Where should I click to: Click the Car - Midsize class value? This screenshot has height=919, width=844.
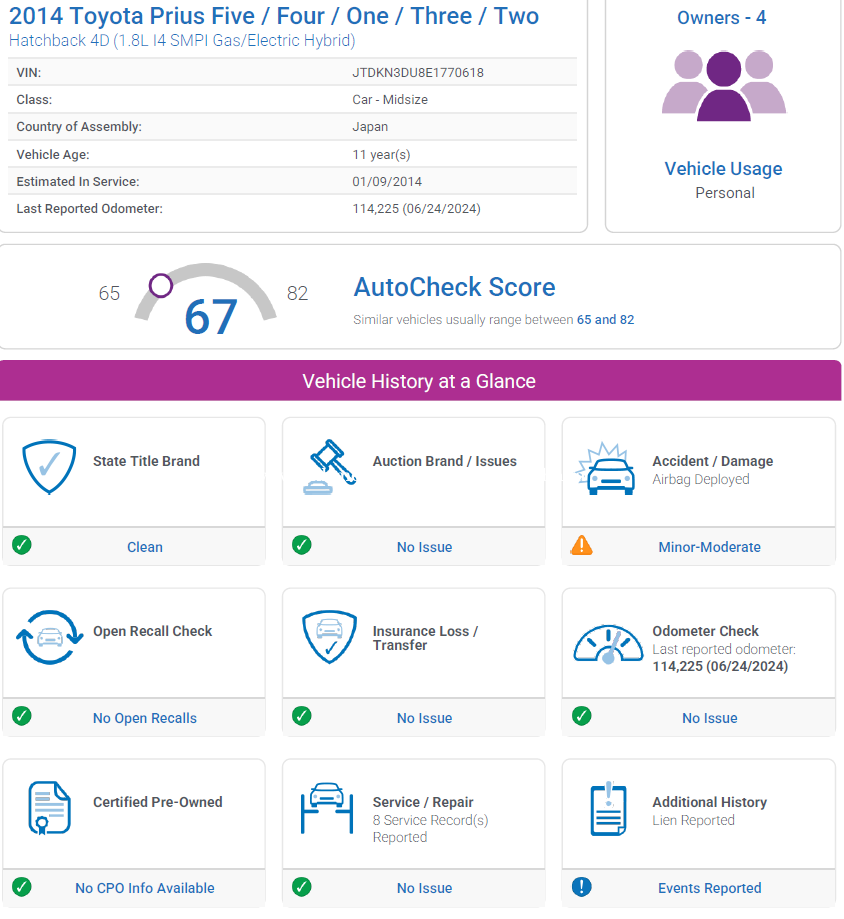tap(390, 100)
